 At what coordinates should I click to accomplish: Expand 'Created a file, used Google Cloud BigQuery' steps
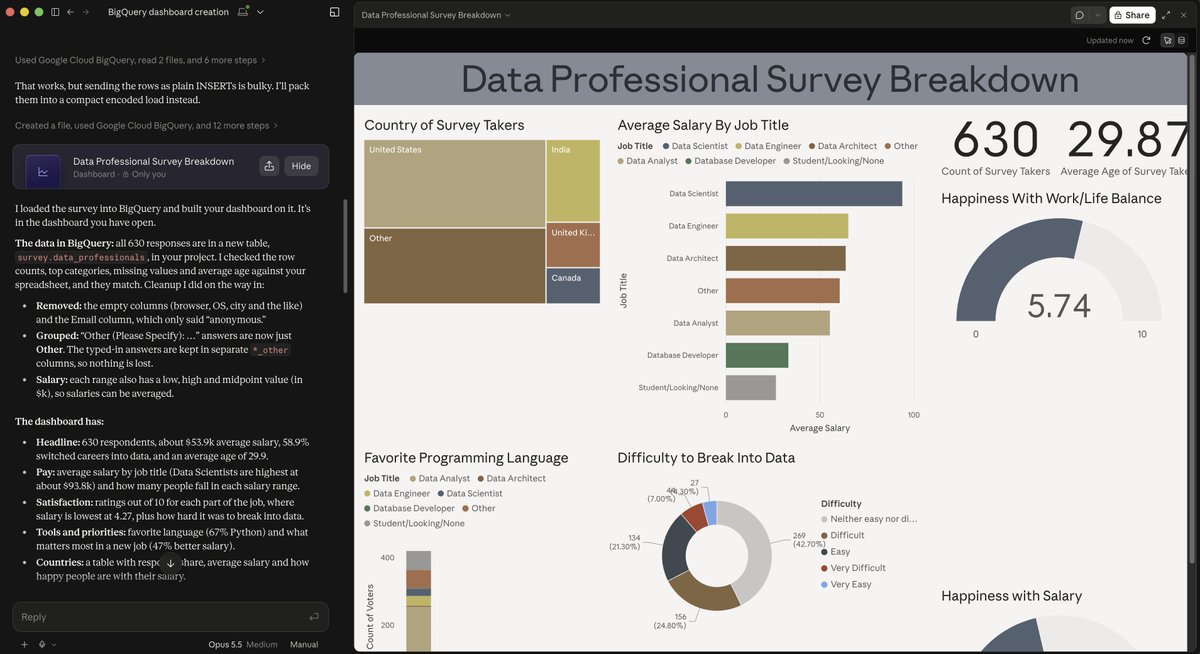[x=147, y=125]
